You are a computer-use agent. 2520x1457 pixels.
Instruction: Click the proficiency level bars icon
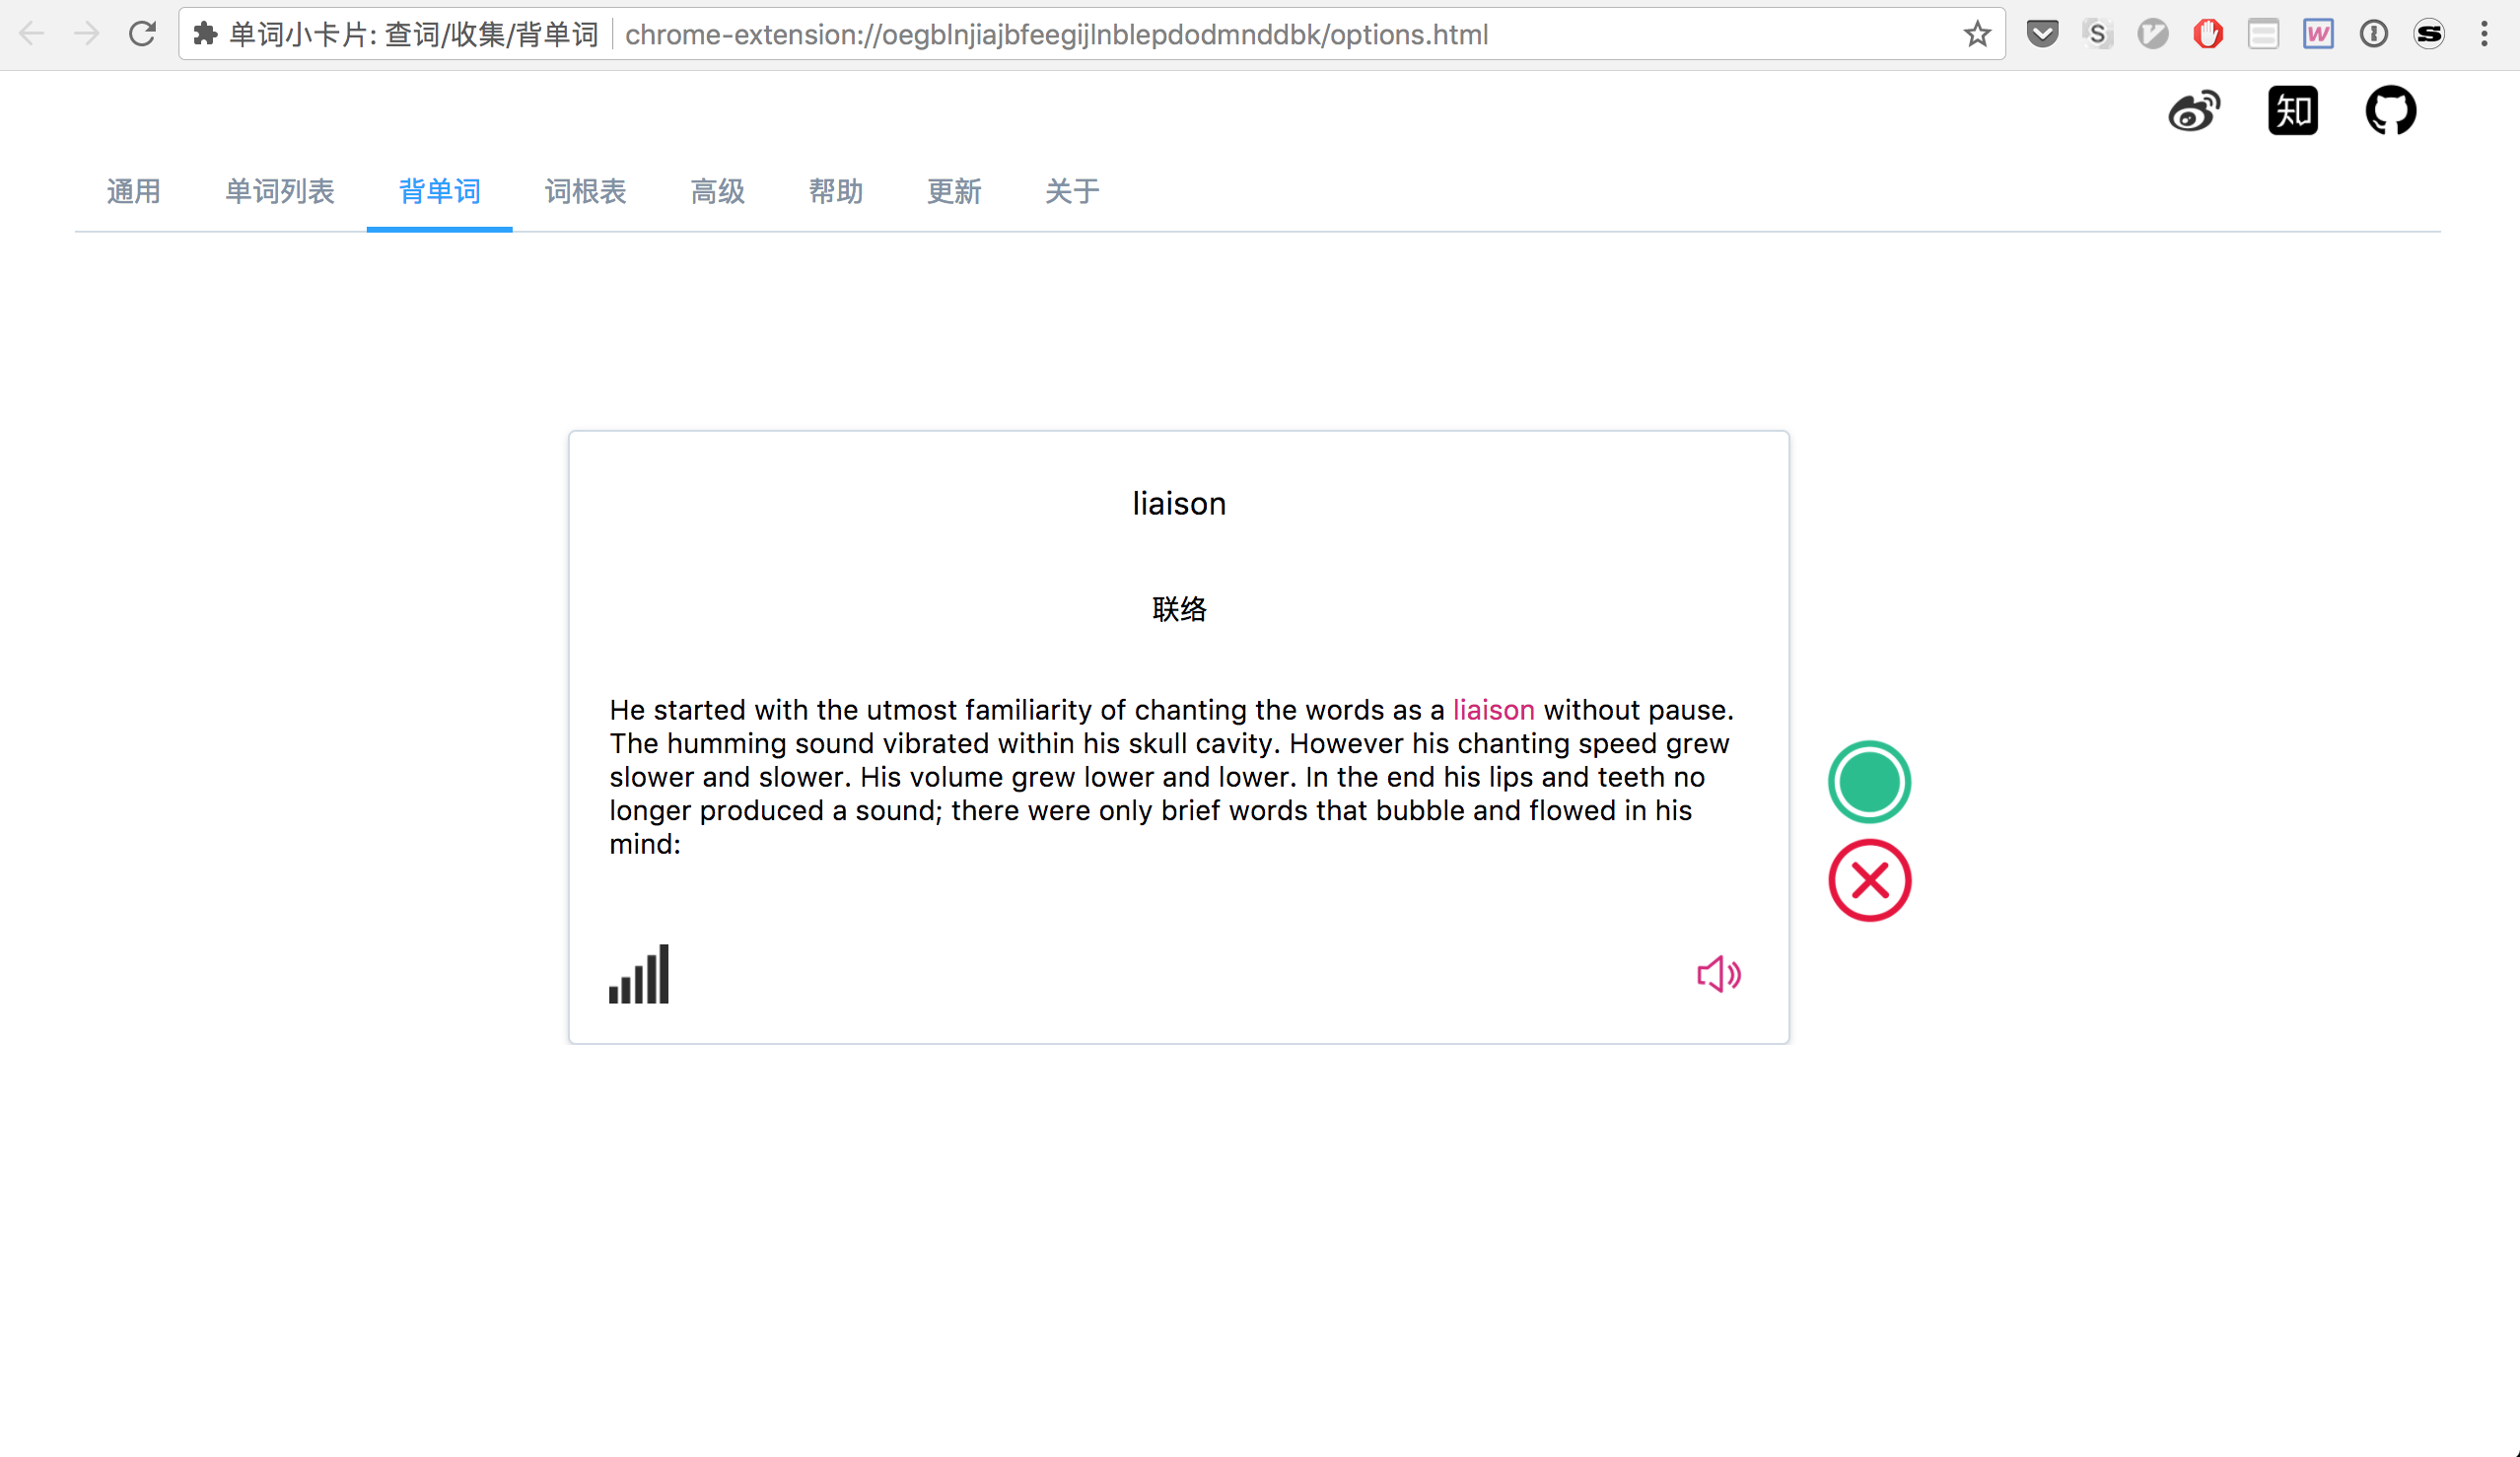point(639,974)
